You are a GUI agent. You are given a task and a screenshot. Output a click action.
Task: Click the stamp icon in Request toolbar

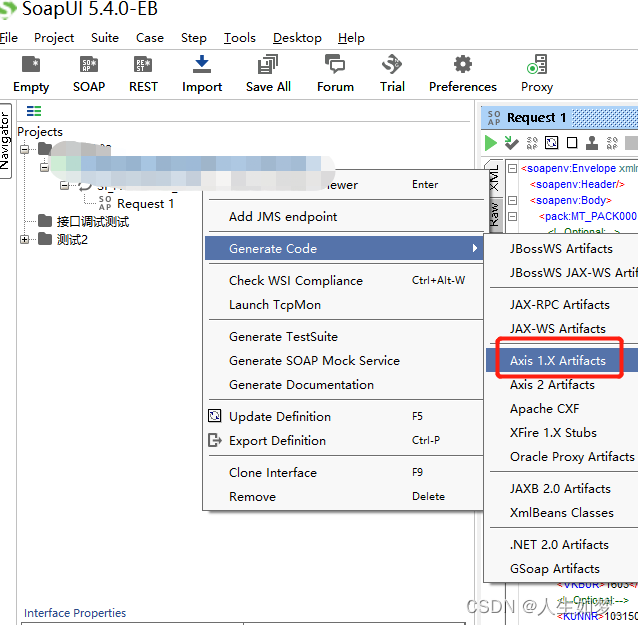pos(592,143)
